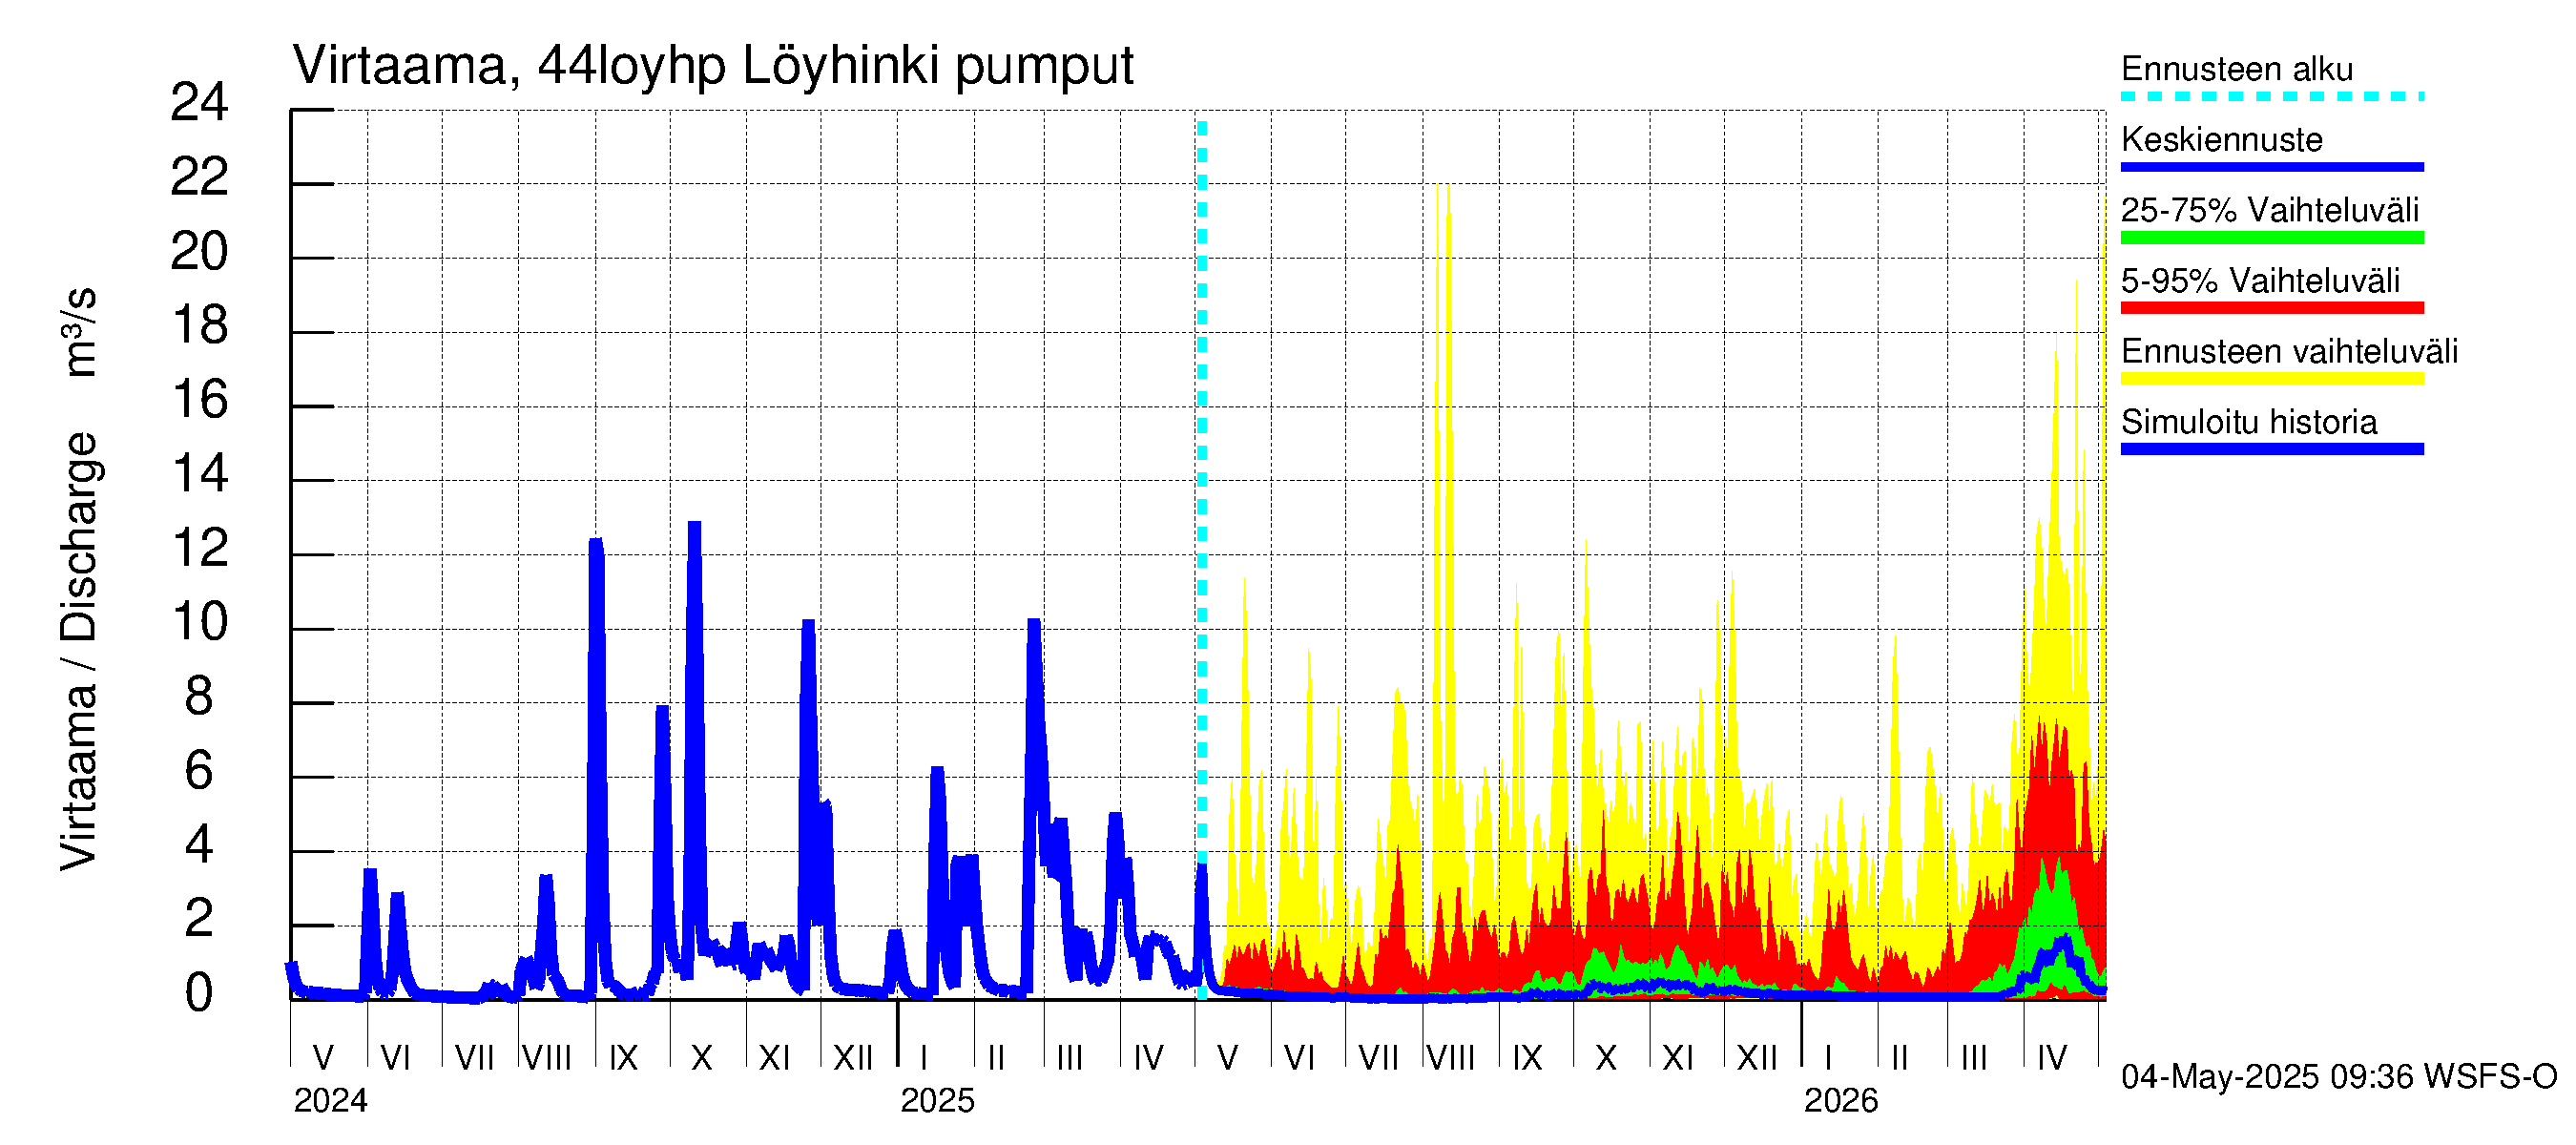Click the 'Ennusteen vaihteluväli' legend label

pyautogui.click(x=2289, y=352)
